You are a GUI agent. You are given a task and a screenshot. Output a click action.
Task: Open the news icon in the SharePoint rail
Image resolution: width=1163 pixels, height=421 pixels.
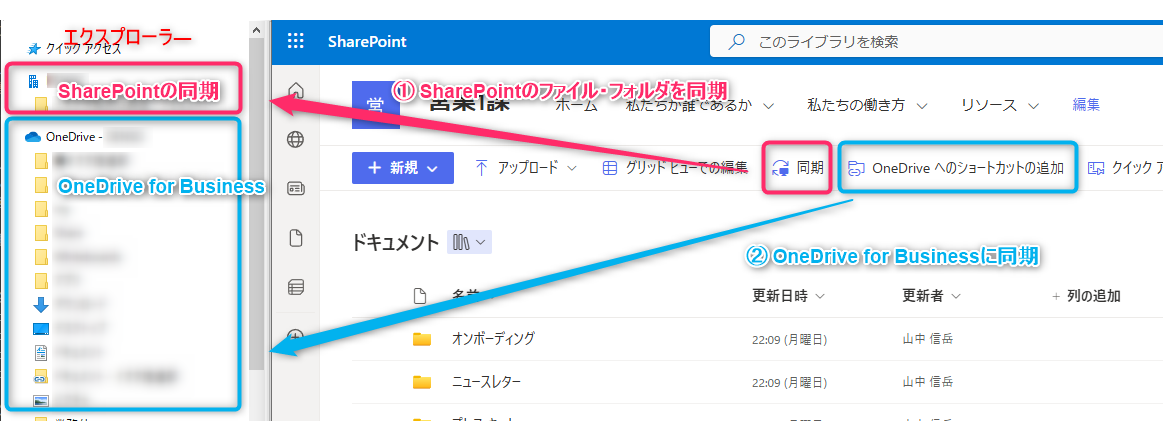tap(296, 188)
